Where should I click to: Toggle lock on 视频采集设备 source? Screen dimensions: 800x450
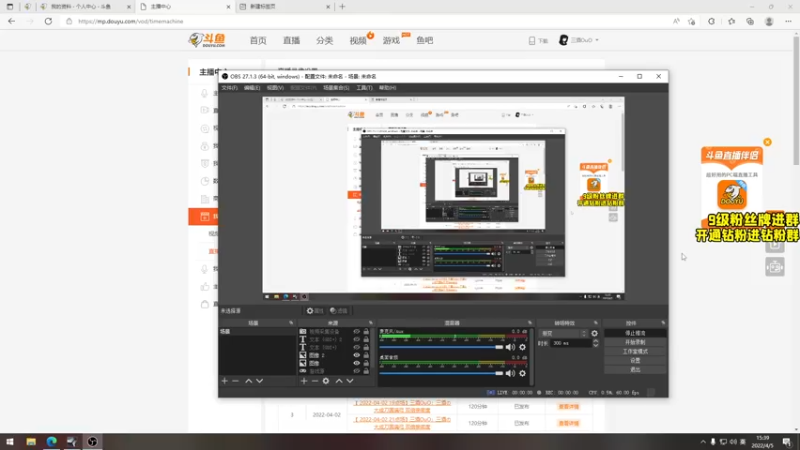coord(366,332)
